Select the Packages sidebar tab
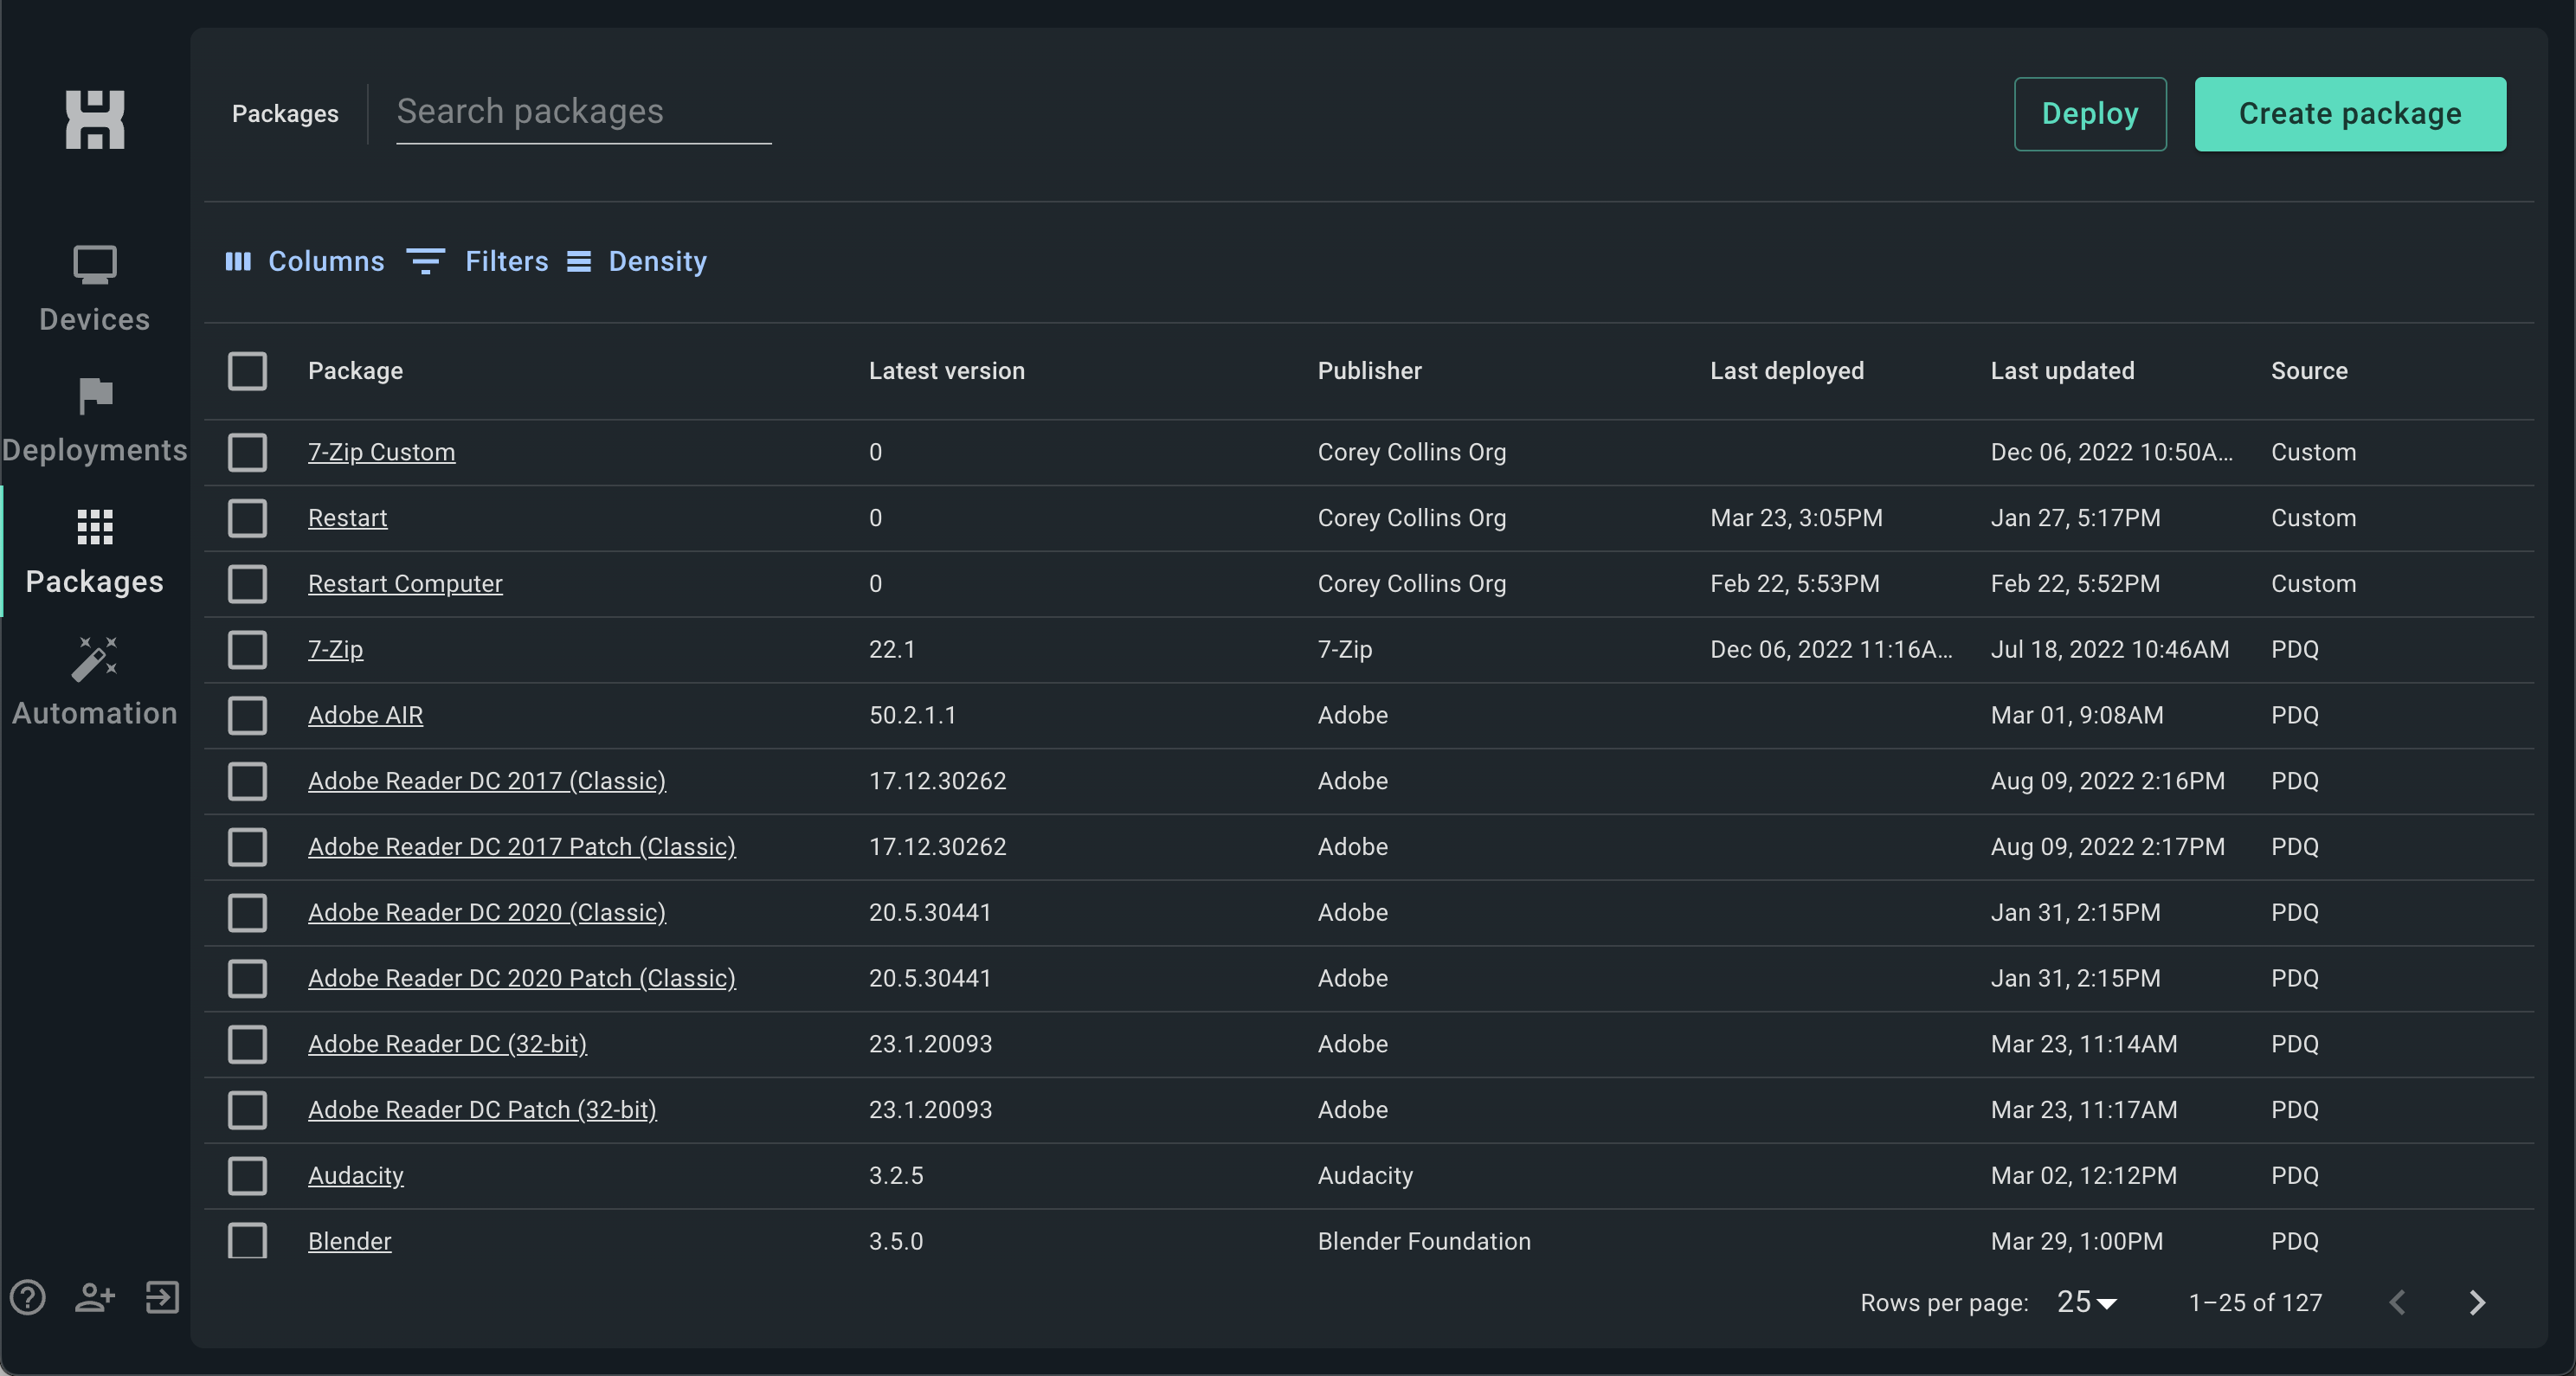Viewport: 2576px width, 1376px height. (95, 551)
